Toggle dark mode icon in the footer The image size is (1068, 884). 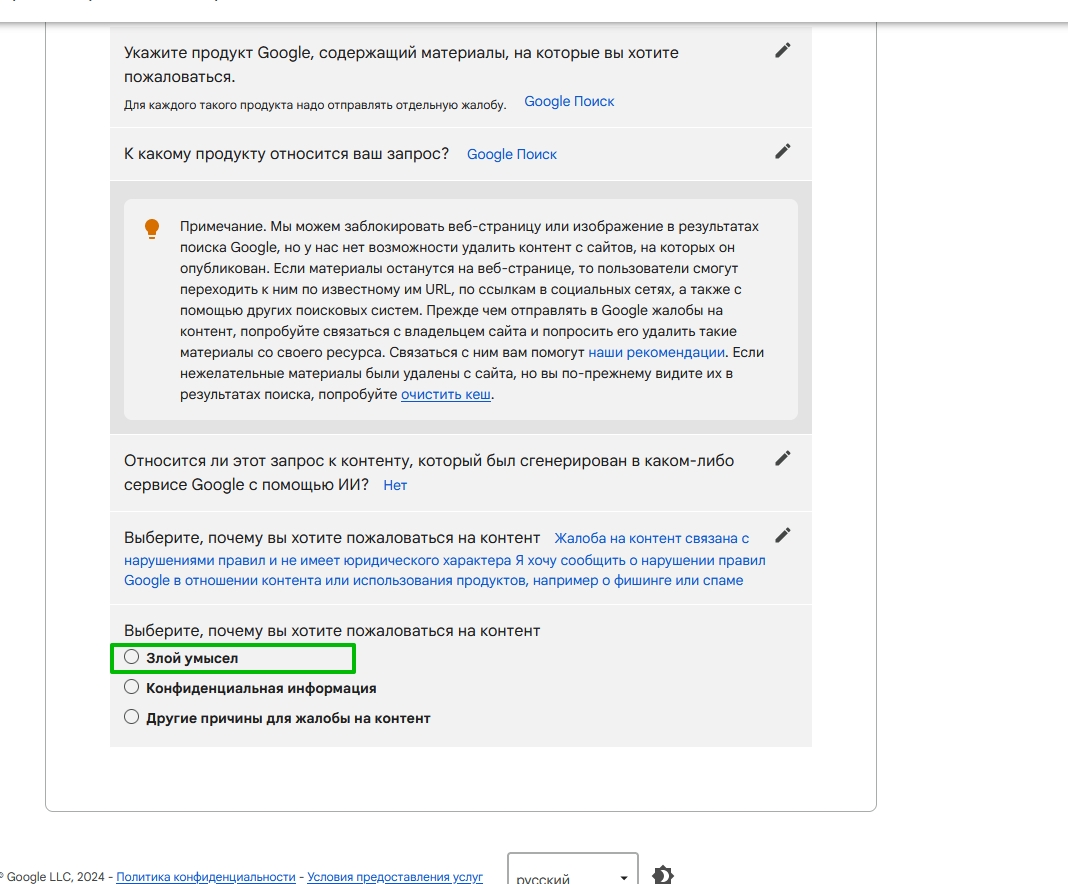tap(662, 876)
